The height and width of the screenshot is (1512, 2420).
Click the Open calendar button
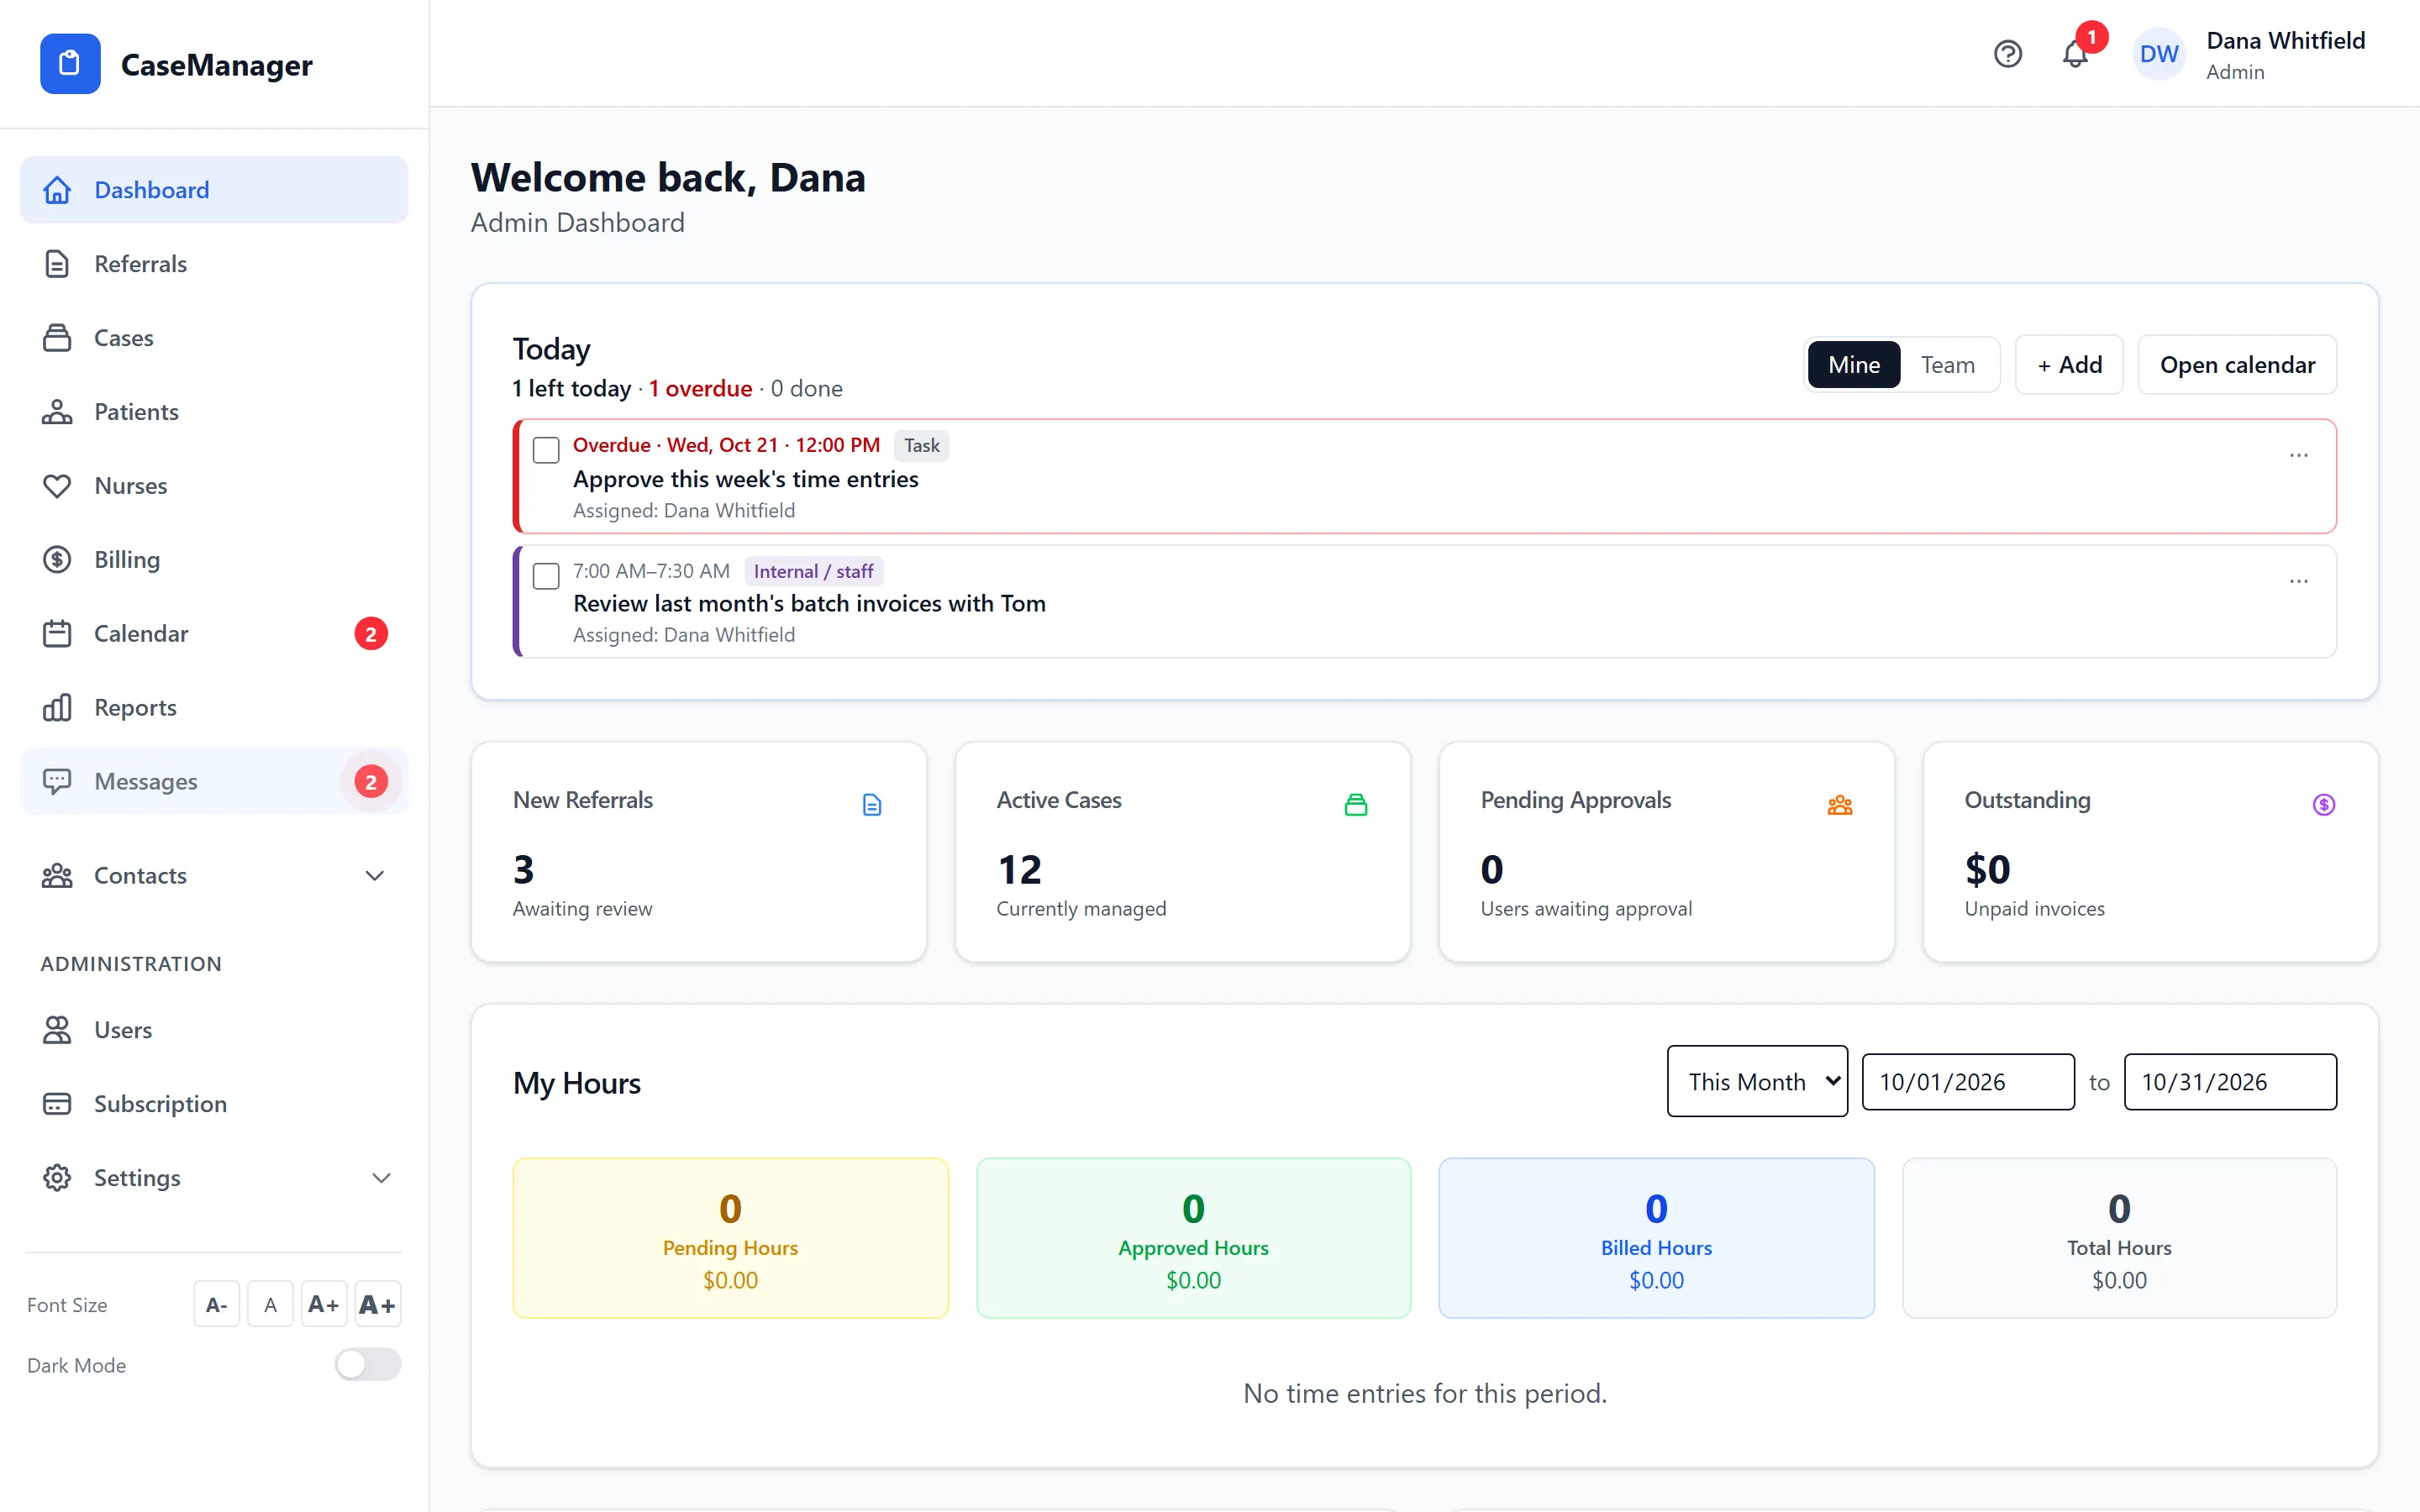(2237, 365)
